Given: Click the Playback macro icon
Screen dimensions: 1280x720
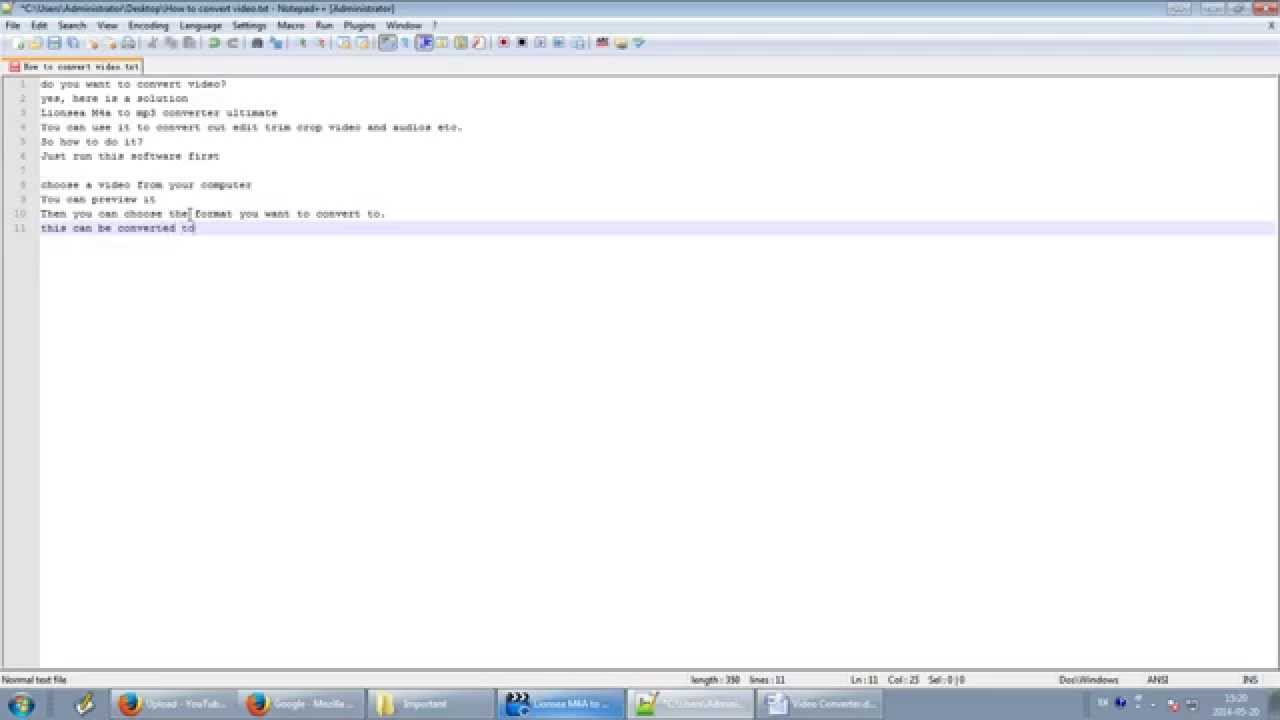Looking at the screenshot, I should coord(540,43).
